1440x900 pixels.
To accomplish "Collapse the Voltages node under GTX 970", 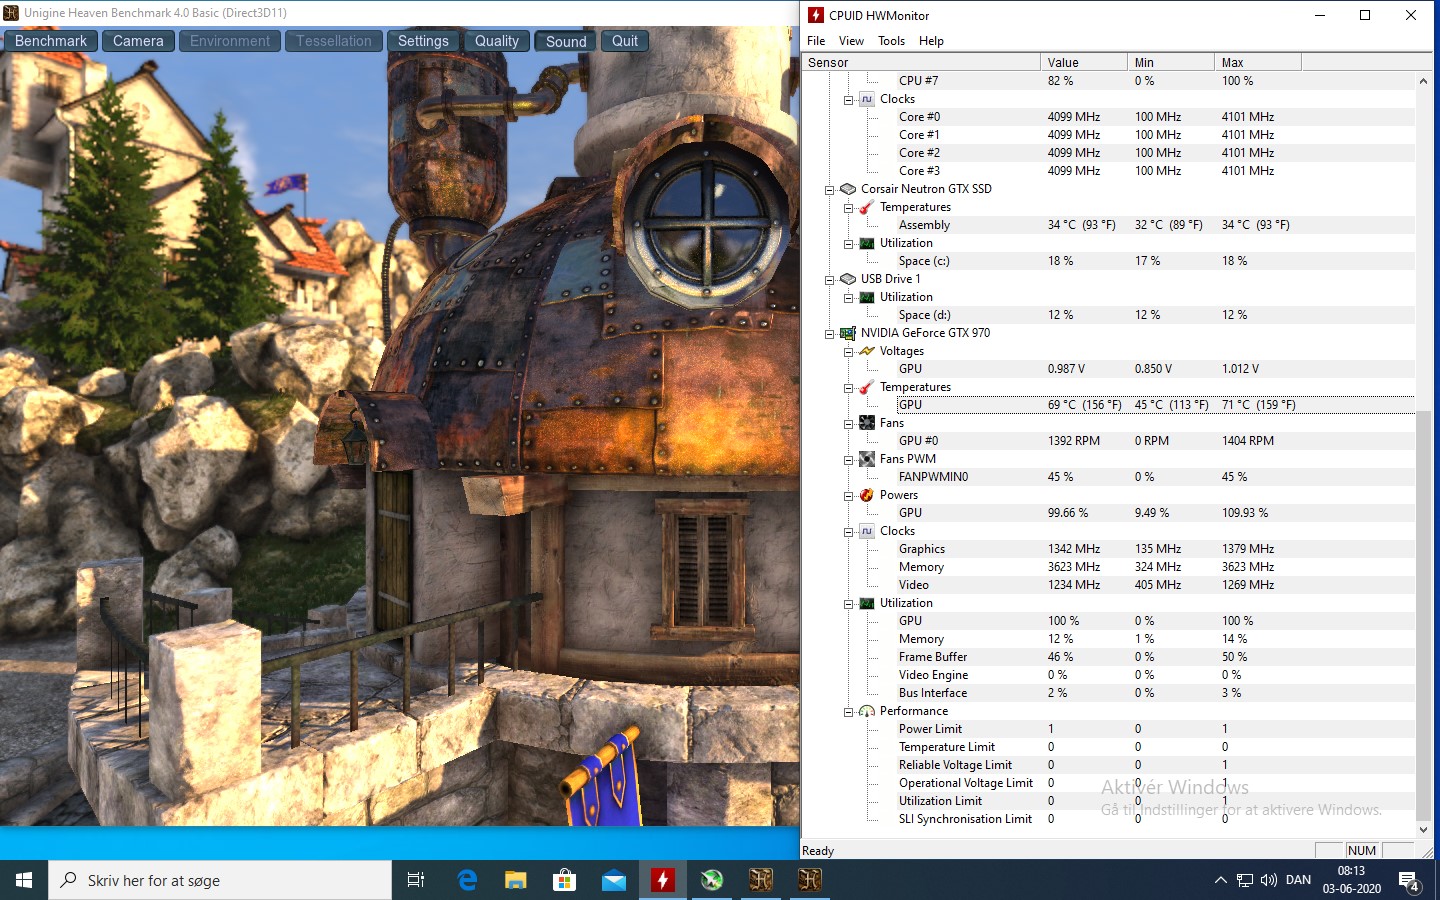I will click(x=848, y=352).
